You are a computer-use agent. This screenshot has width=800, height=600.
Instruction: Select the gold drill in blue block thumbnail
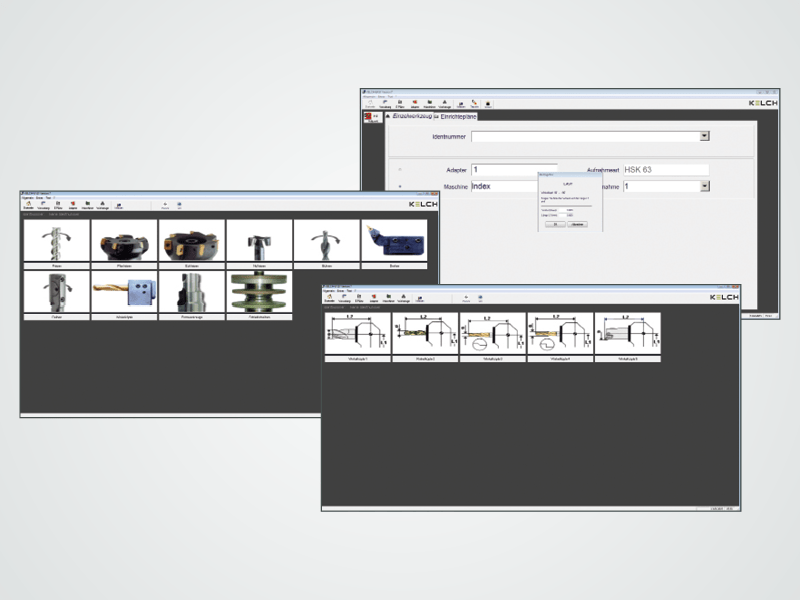click(124, 292)
